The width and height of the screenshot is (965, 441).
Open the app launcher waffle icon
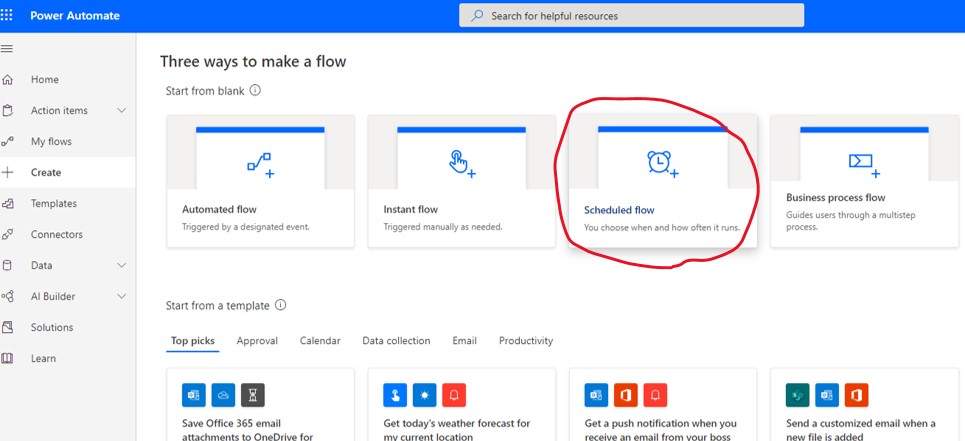click(7, 15)
